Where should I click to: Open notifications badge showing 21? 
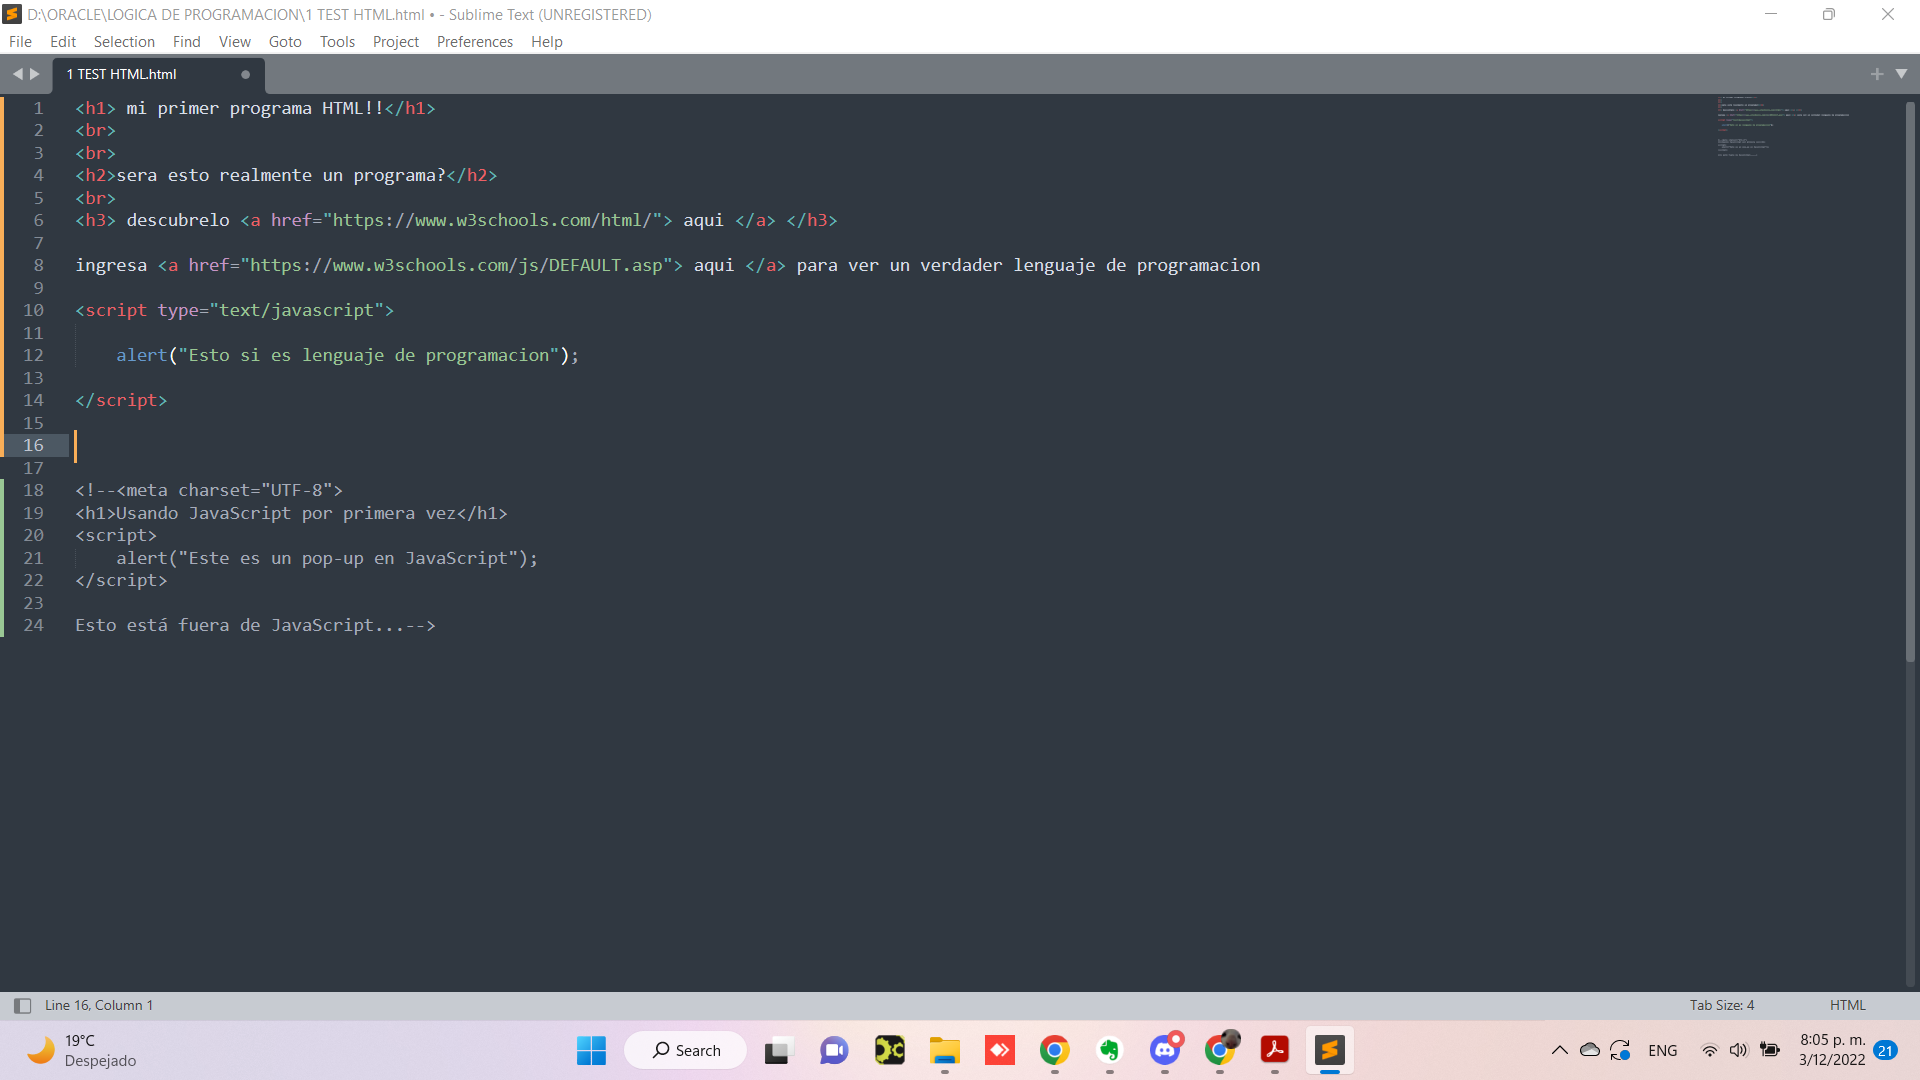coord(1885,1050)
